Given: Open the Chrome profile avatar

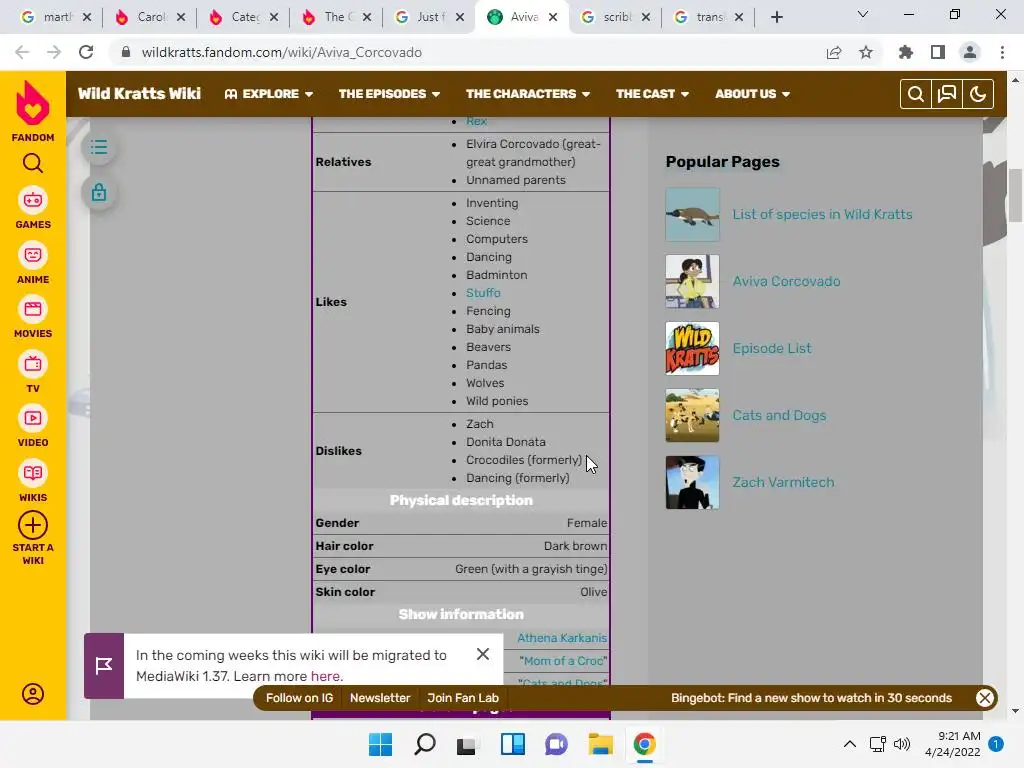Looking at the screenshot, I should pyautogui.click(x=970, y=52).
